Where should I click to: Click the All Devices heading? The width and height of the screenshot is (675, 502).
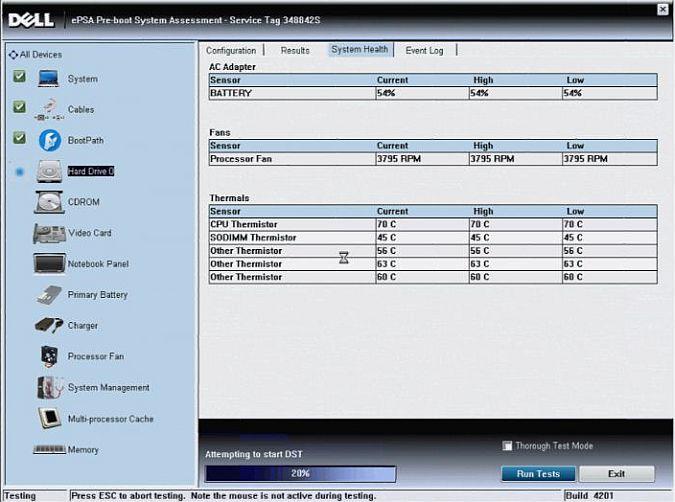(41, 55)
